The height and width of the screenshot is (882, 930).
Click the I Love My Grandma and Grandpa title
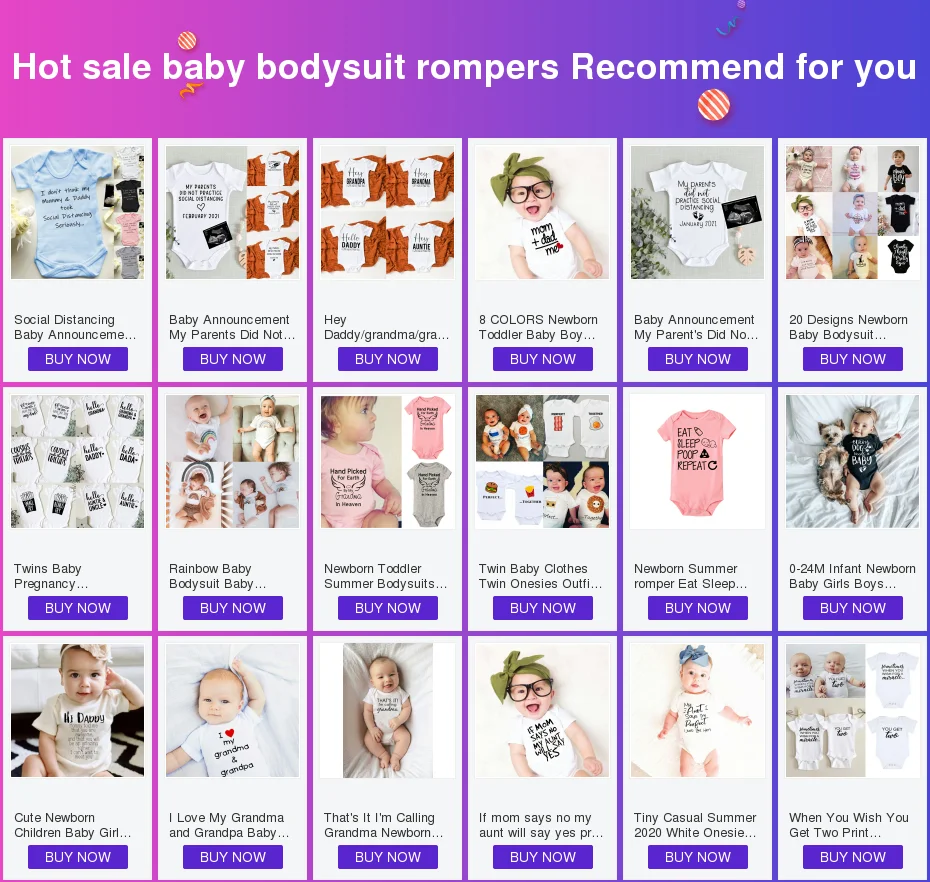(229, 825)
